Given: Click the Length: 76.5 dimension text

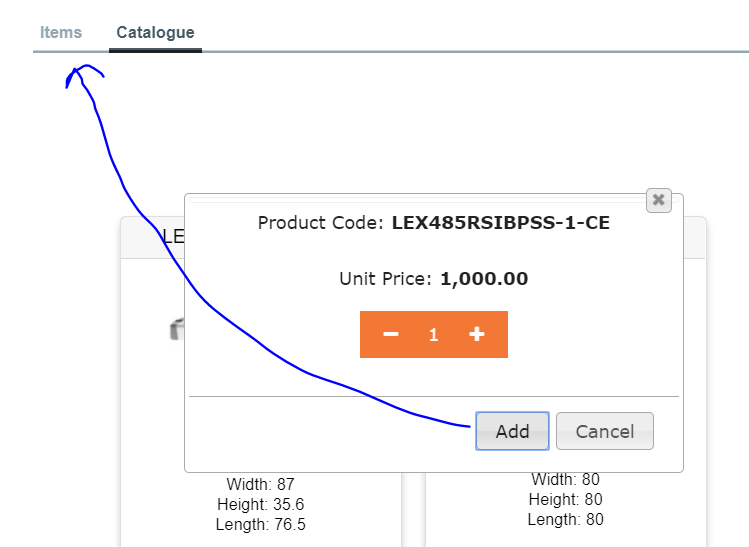Looking at the screenshot, I should pos(260,525).
